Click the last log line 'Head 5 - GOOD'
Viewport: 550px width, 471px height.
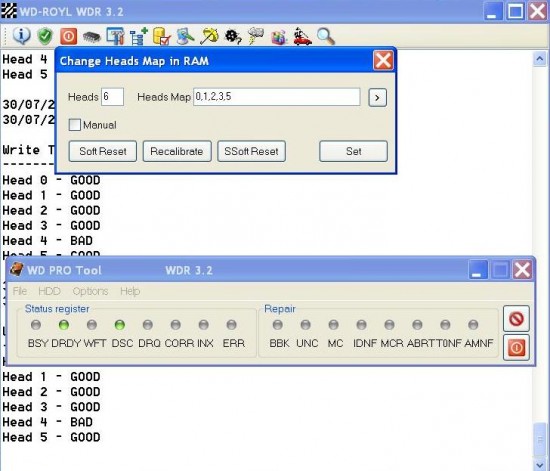(x=51, y=437)
